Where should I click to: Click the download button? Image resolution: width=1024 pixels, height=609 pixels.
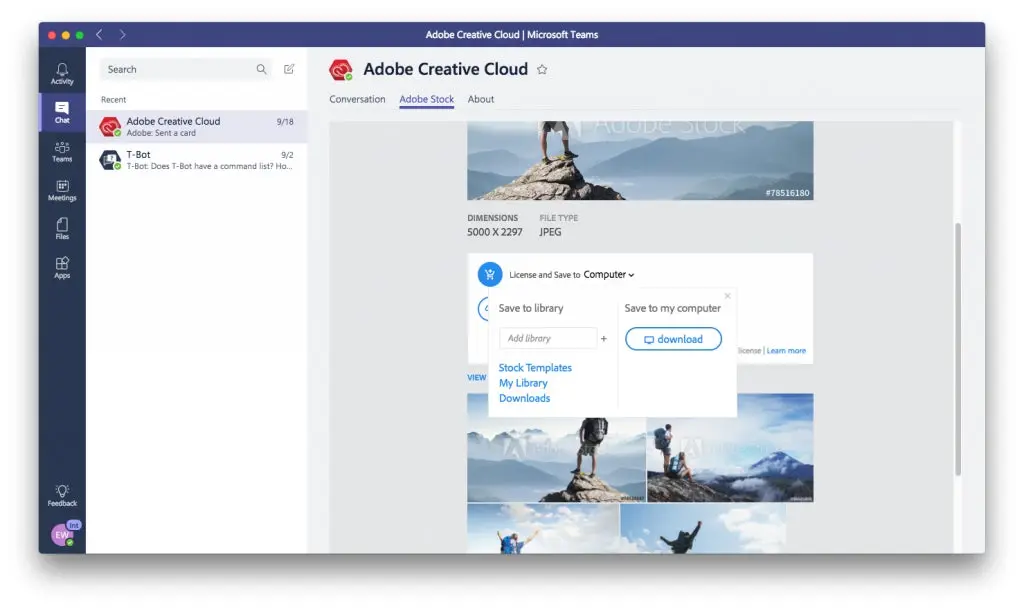pos(673,339)
